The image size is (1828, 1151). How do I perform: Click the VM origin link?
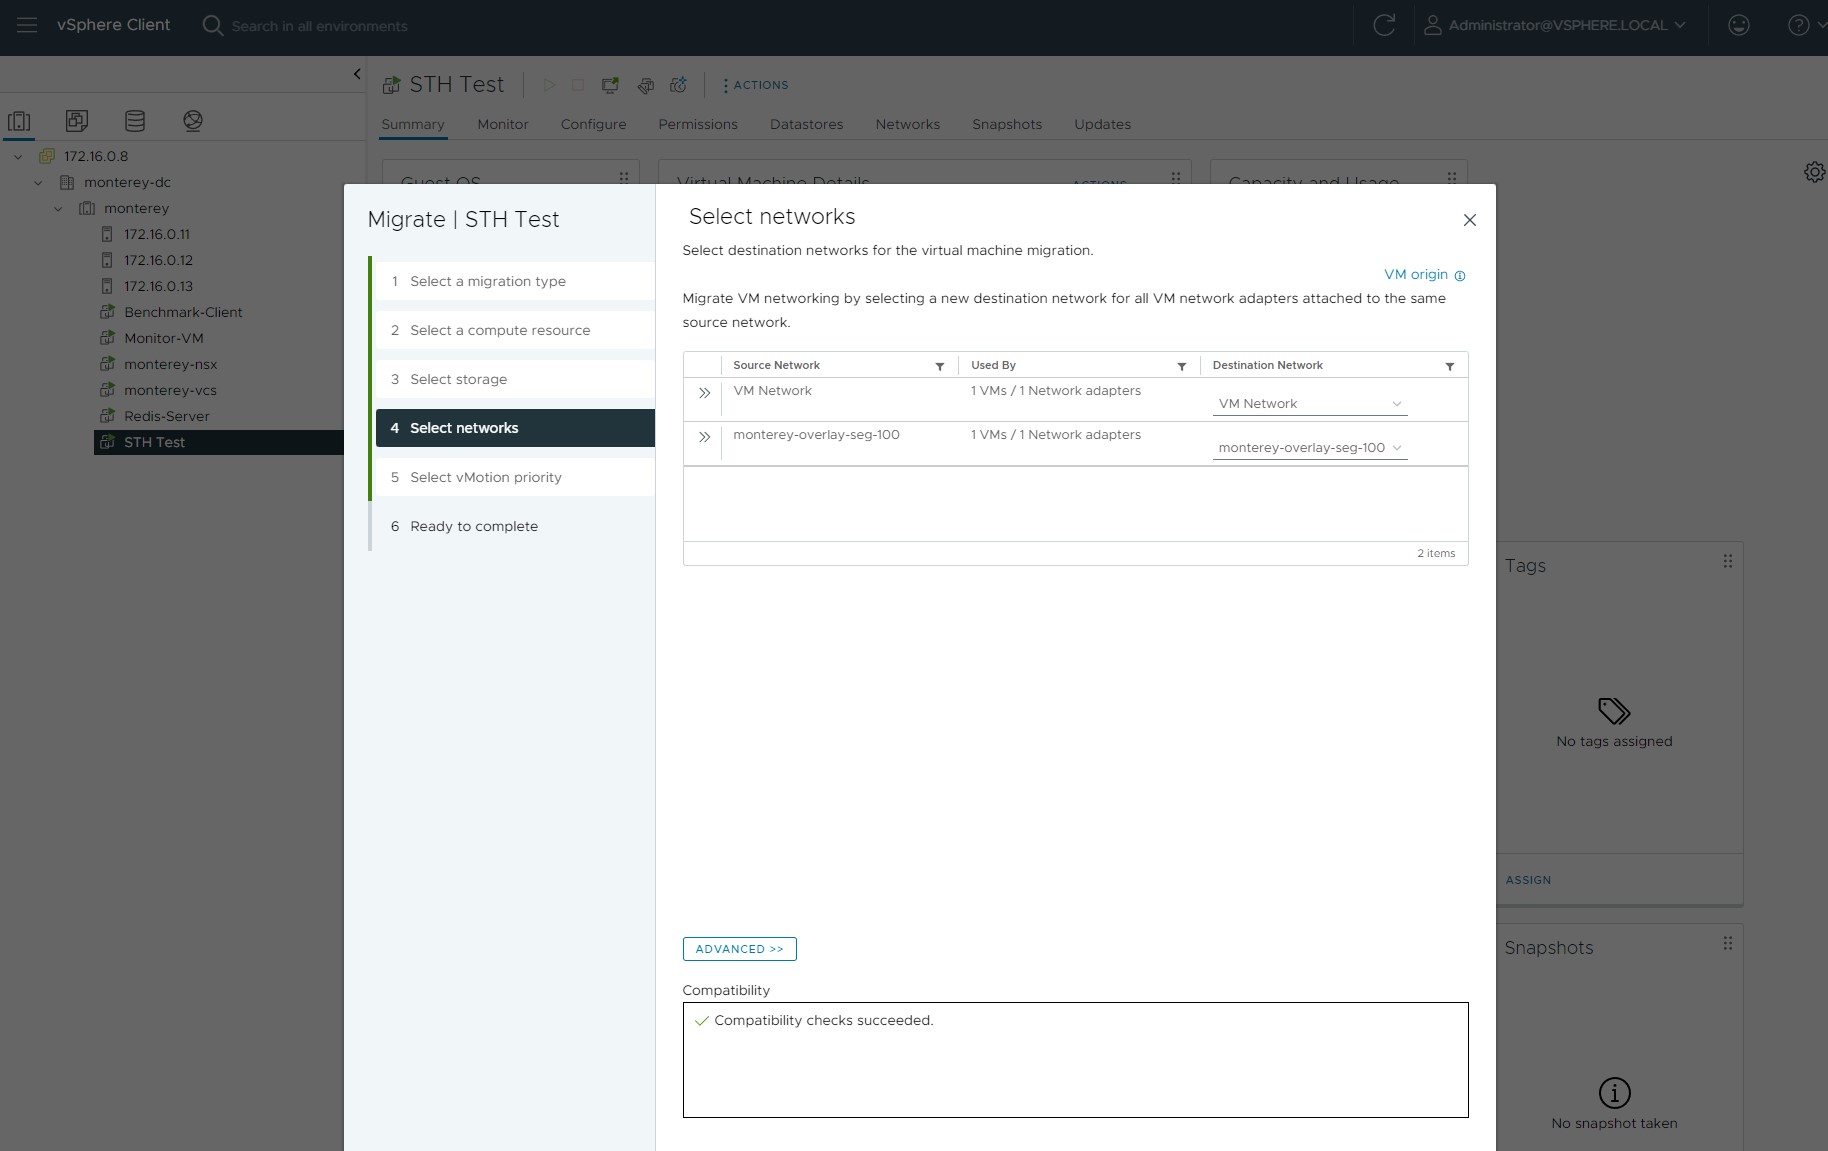1415,274
